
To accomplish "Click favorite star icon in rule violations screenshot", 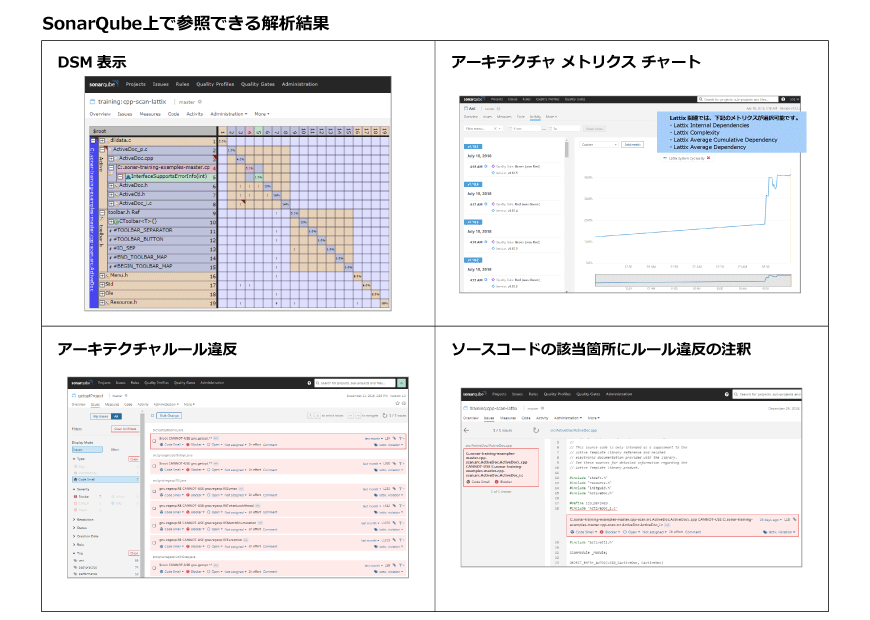I will click(397, 404).
